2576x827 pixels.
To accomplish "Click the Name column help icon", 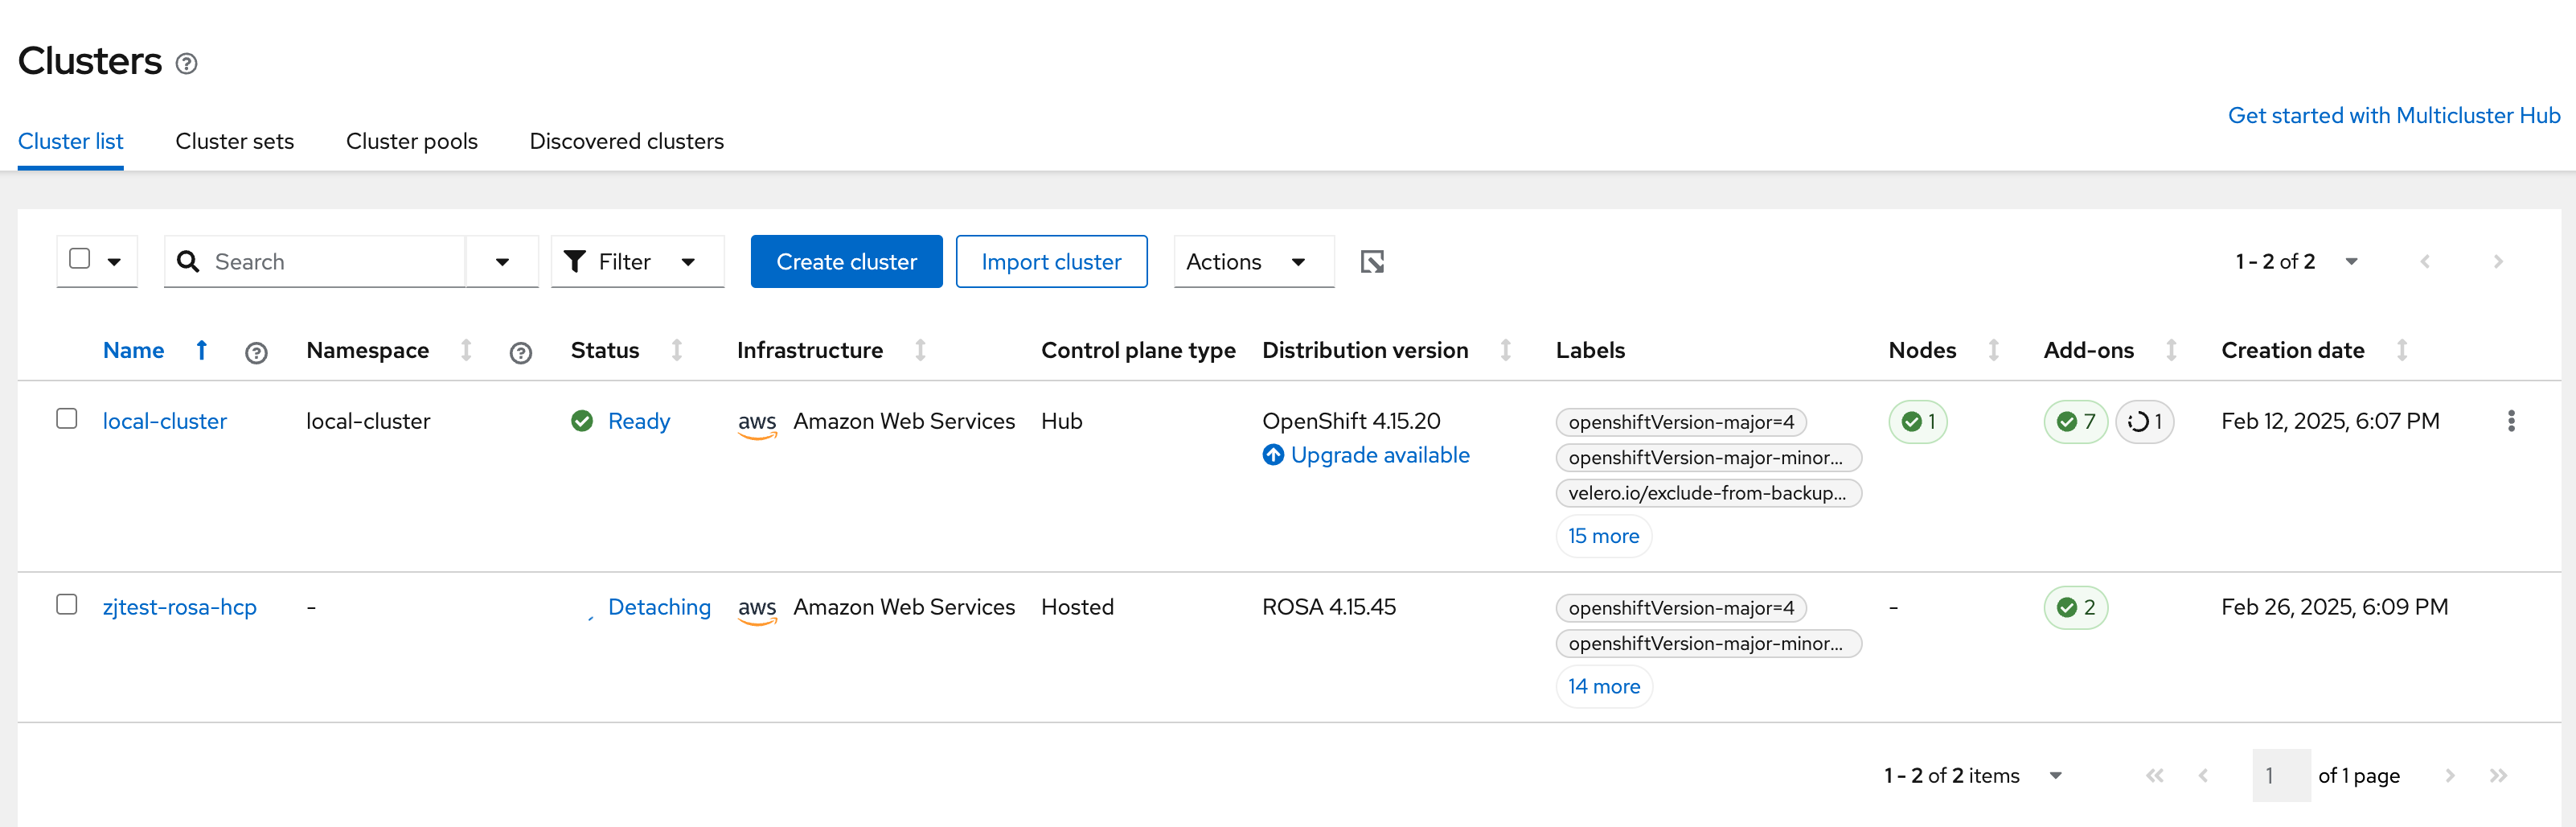I will (x=256, y=352).
